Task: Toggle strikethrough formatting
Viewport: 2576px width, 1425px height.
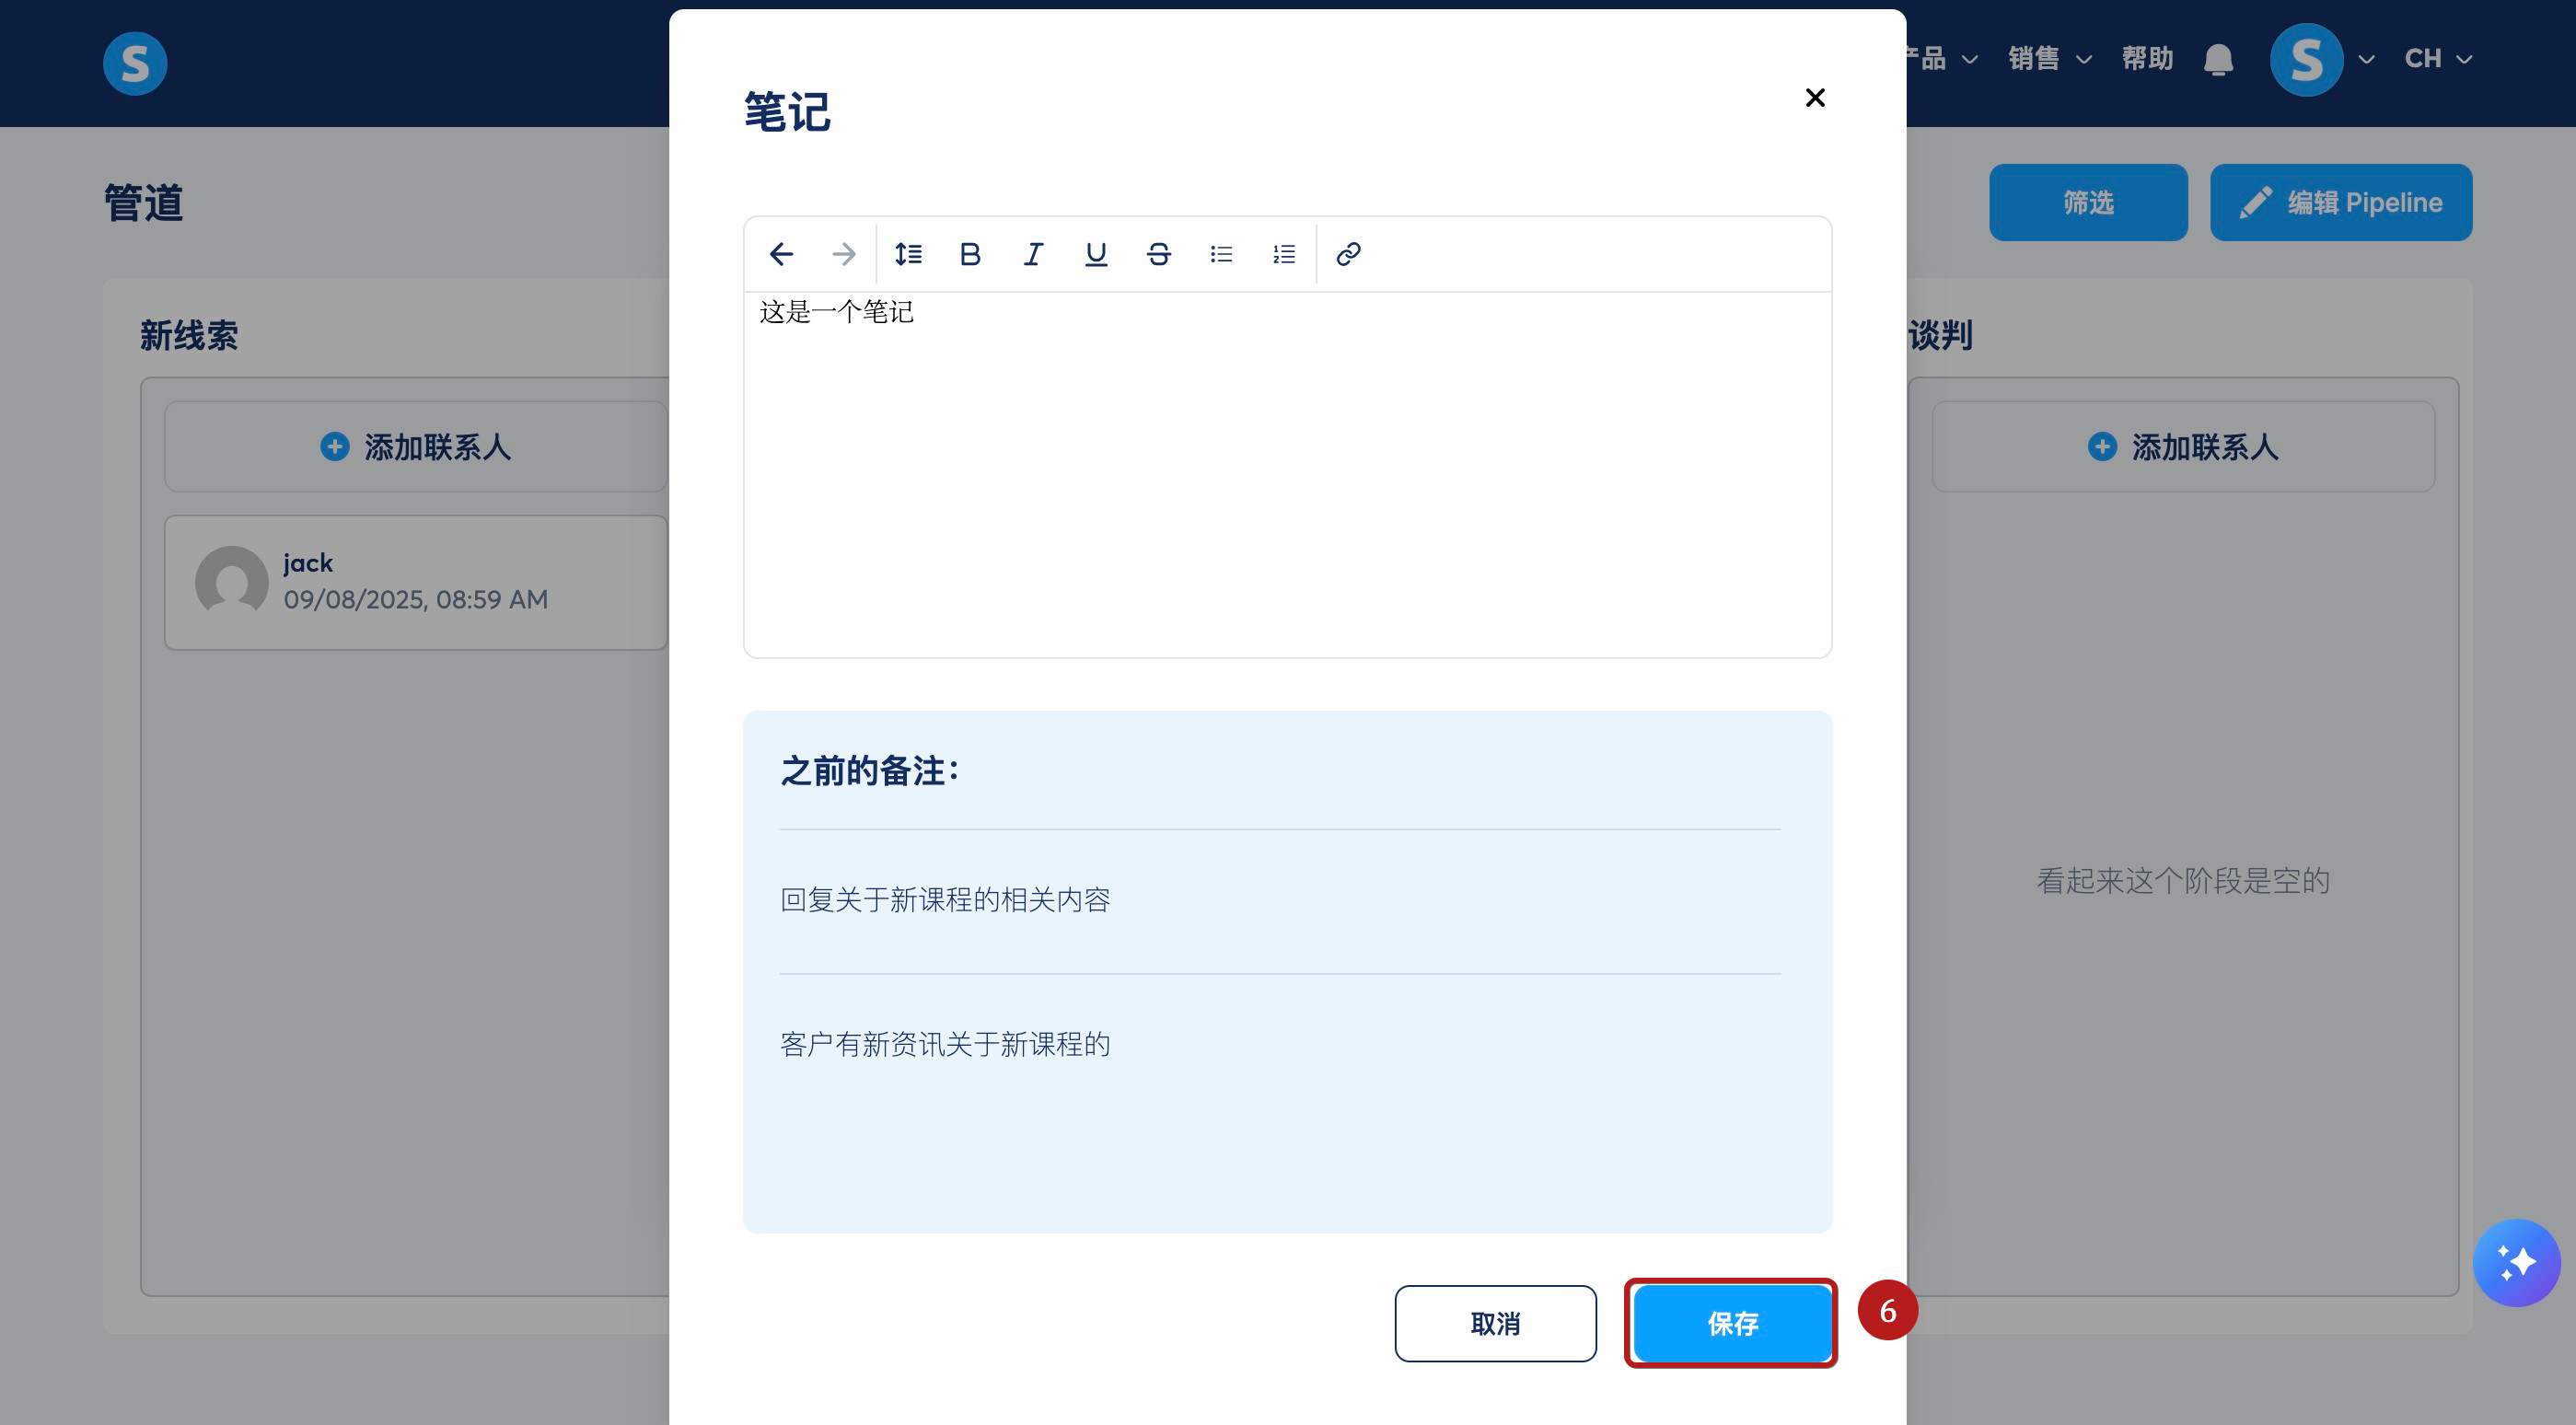Action: [x=1159, y=254]
